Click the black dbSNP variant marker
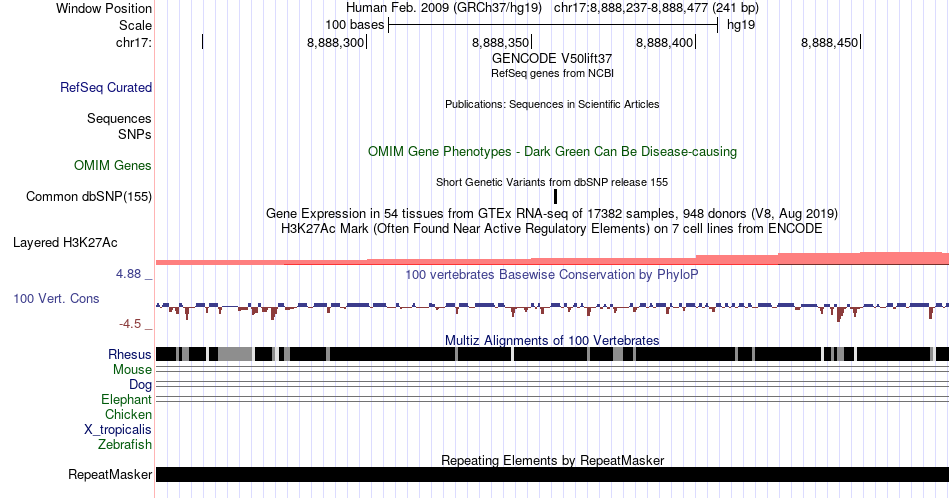This screenshot has height=498, width=950. 555,196
